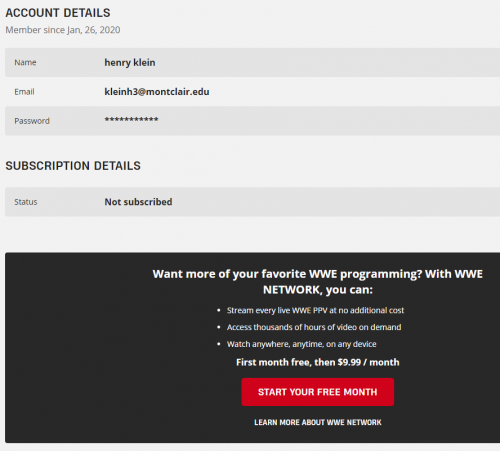Click the Not subscribed status text

point(138,202)
